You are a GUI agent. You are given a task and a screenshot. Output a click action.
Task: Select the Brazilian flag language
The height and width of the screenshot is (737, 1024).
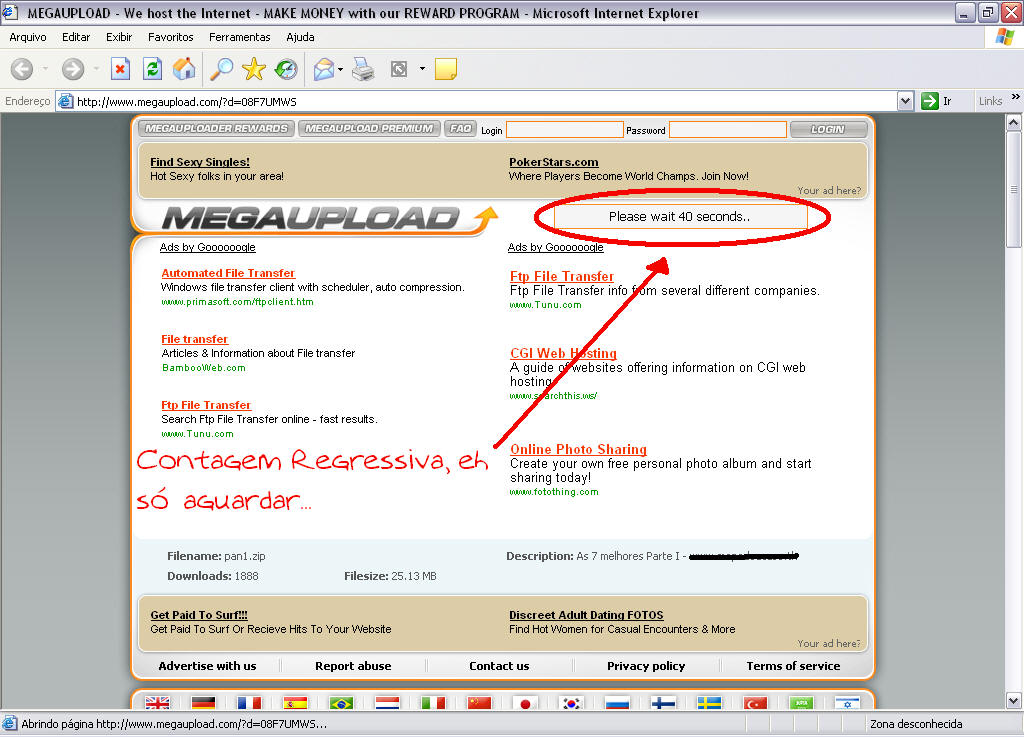click(341, 703)
